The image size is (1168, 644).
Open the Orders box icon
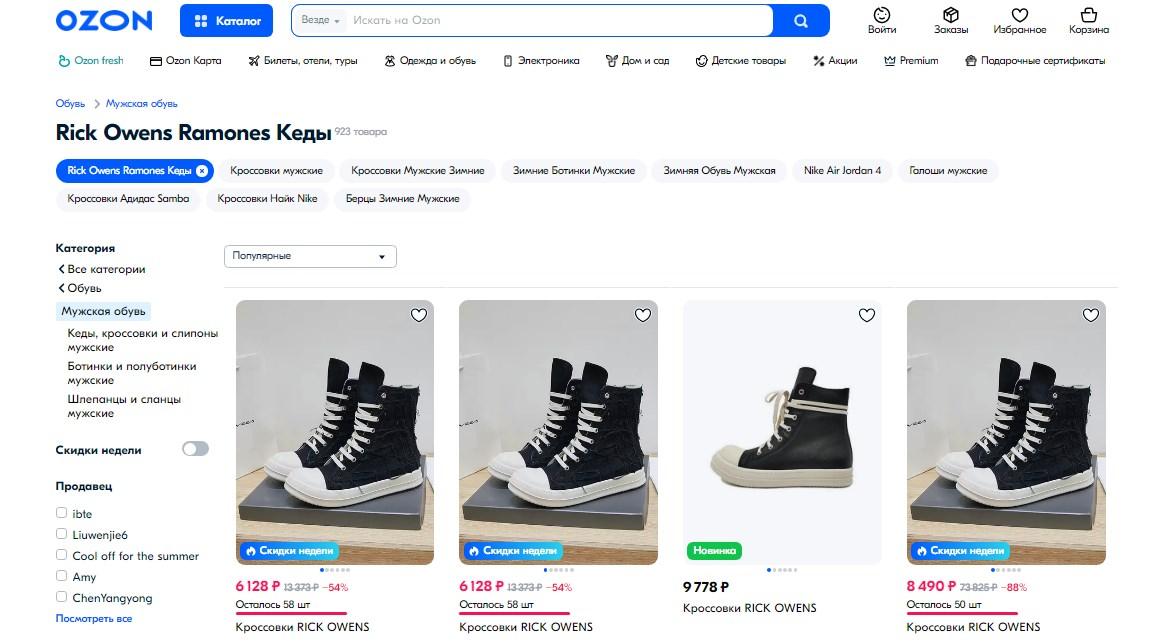tap(951, 16)
